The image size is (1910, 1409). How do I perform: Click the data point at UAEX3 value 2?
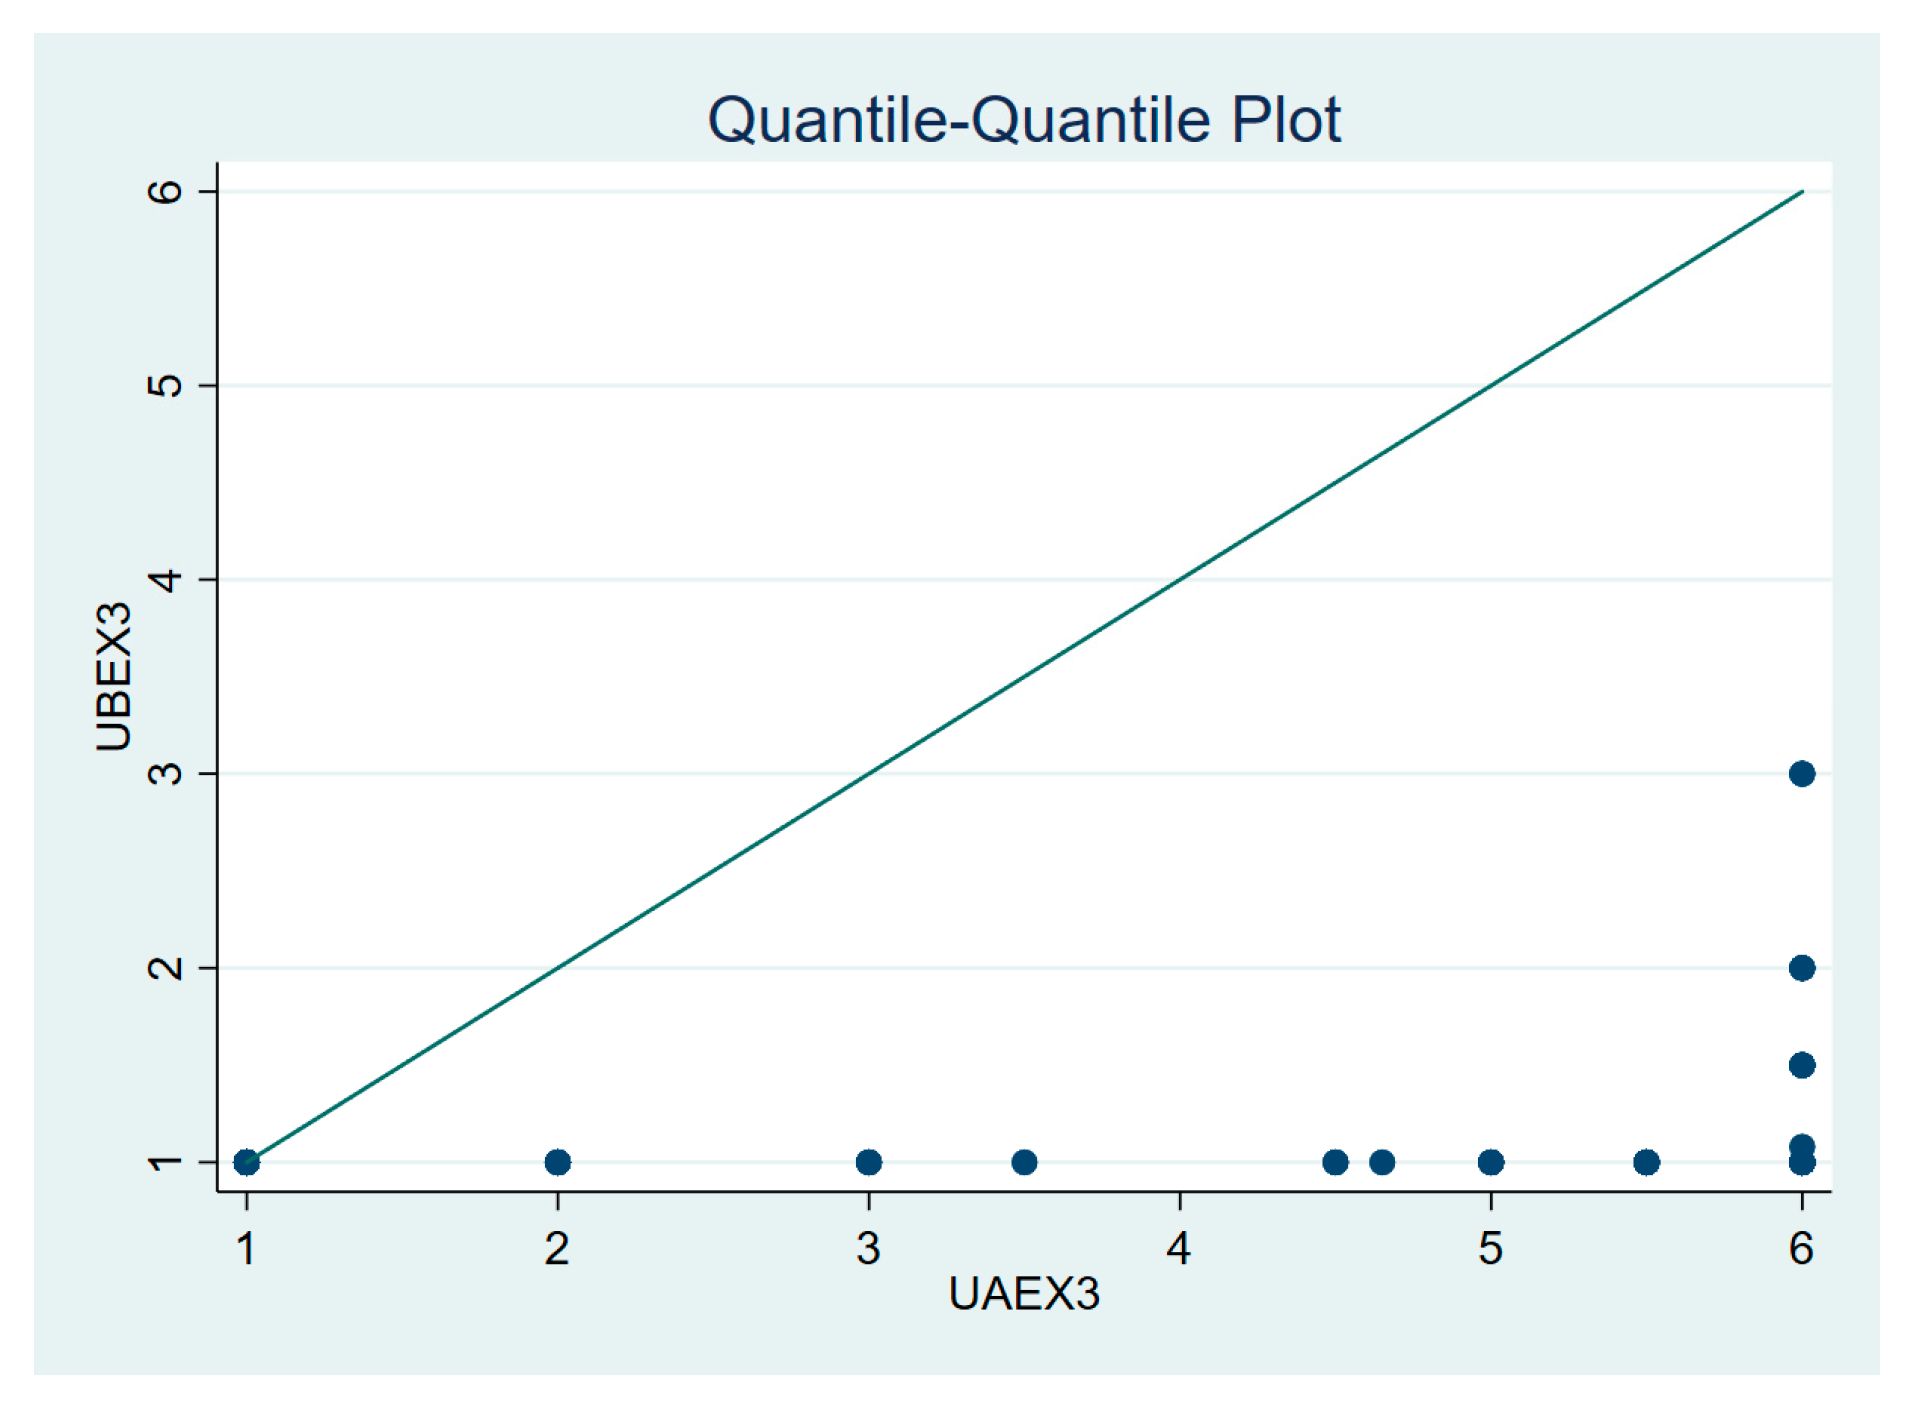557,1162
